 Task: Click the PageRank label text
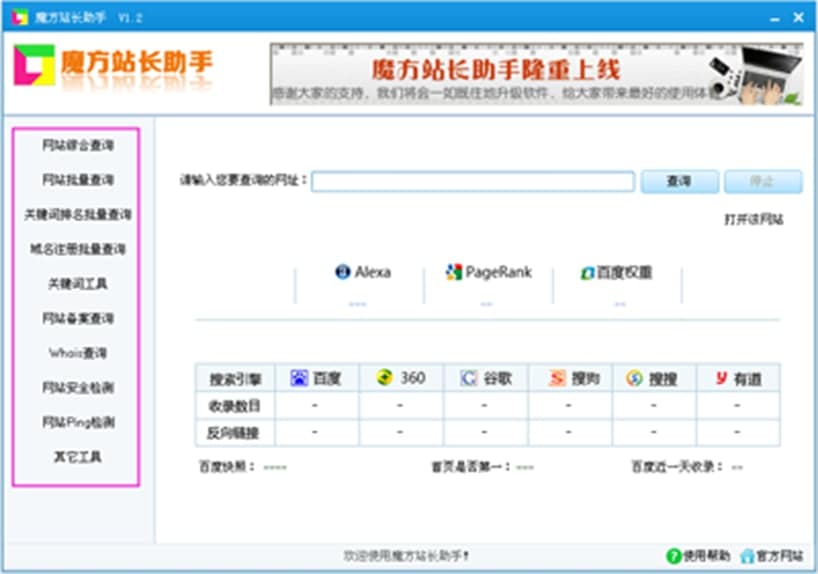pyautogui.click(x=498, y=272)
